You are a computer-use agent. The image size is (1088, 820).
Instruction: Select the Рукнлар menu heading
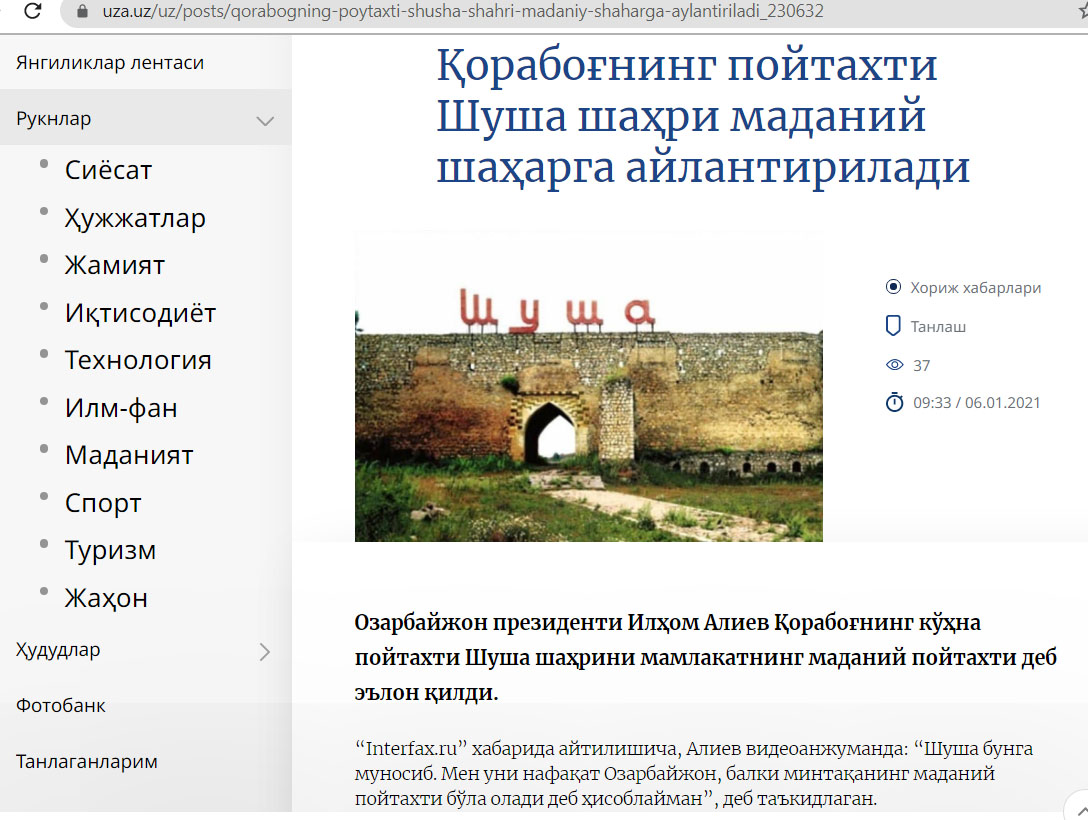click(x=53, y=119)
